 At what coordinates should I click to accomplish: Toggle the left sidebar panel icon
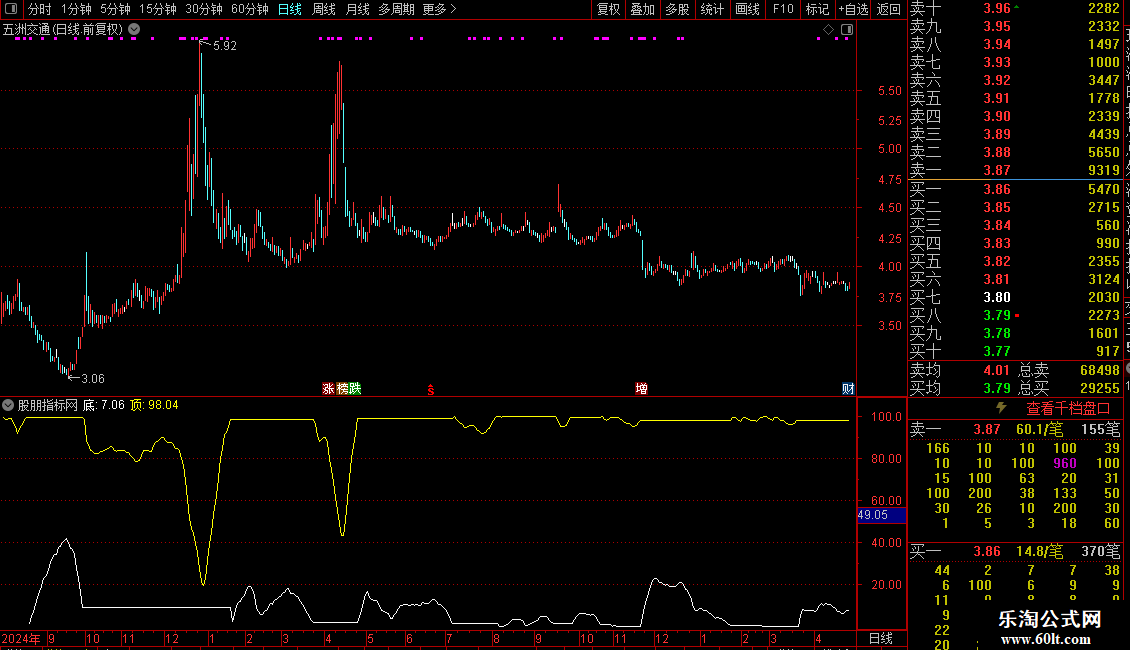(x=11, y=9)
